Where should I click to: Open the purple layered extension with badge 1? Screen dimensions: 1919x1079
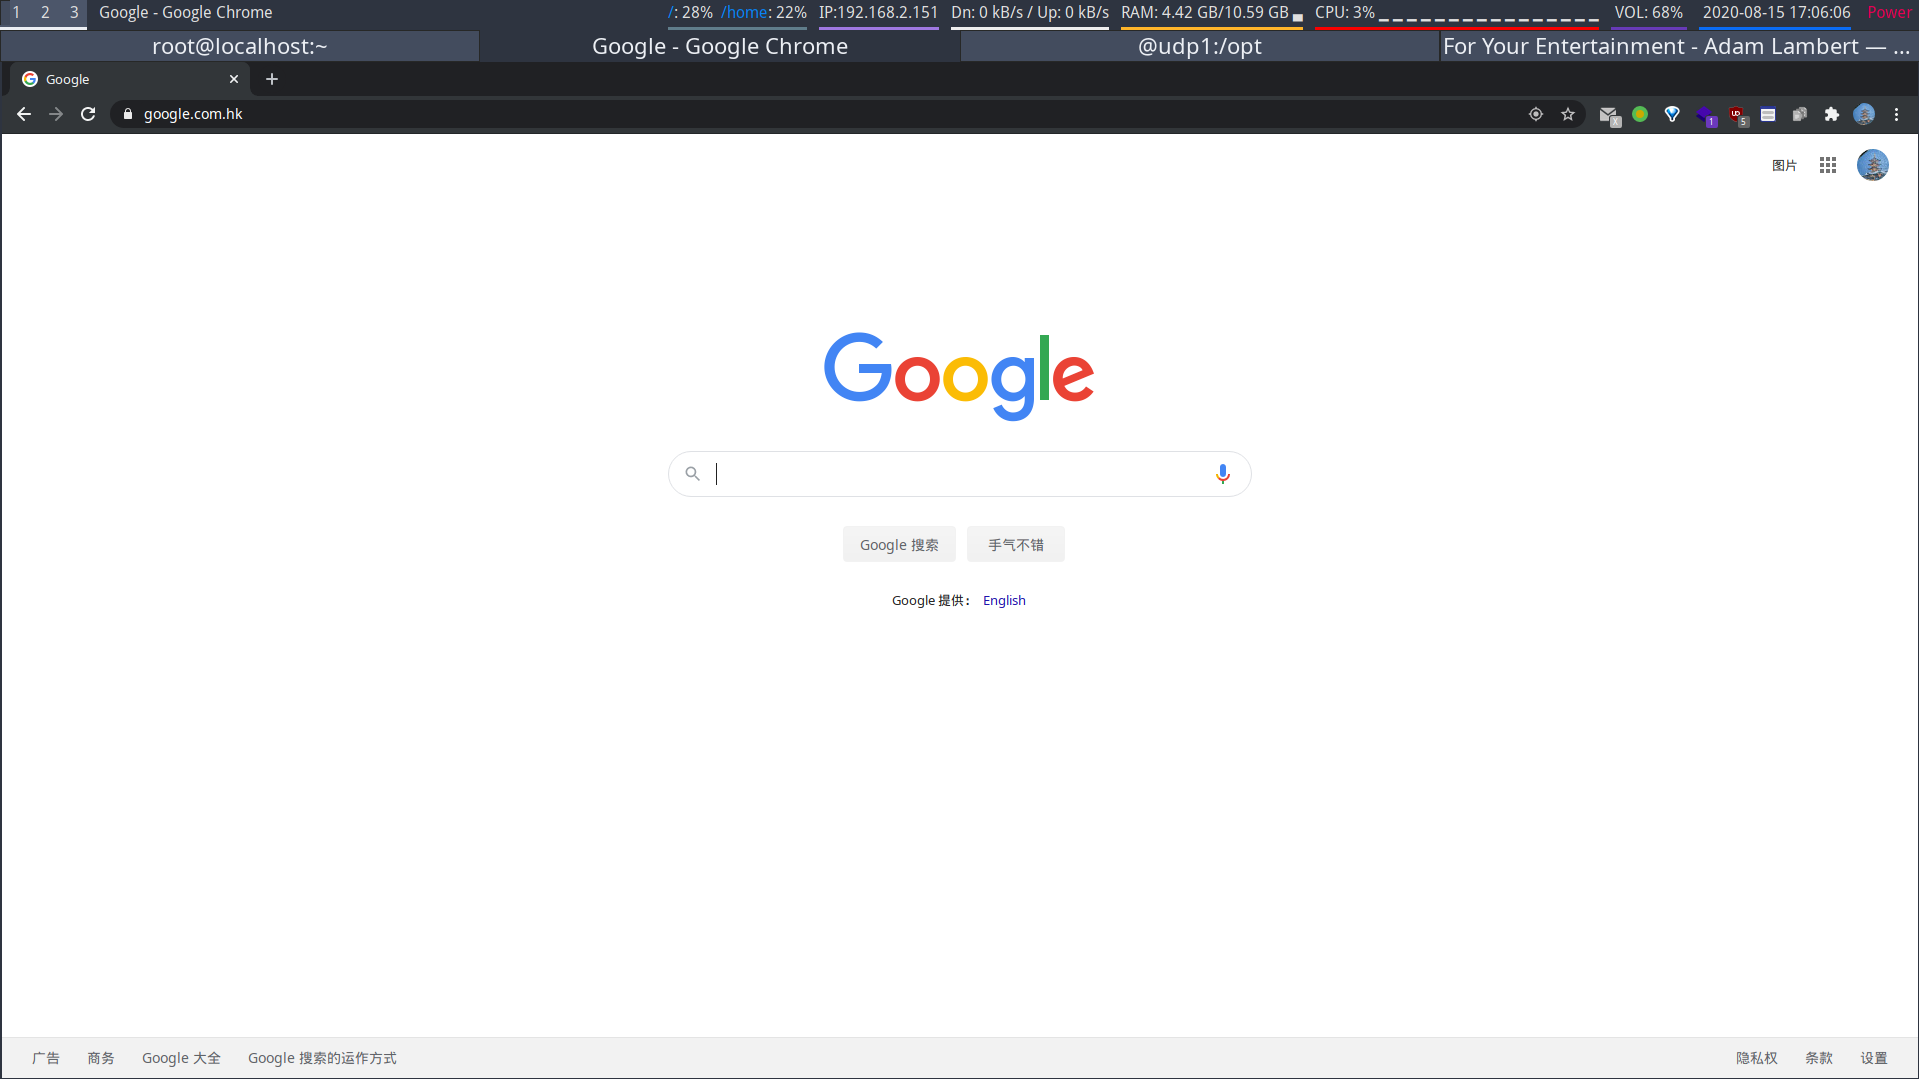click(1706, 116)
